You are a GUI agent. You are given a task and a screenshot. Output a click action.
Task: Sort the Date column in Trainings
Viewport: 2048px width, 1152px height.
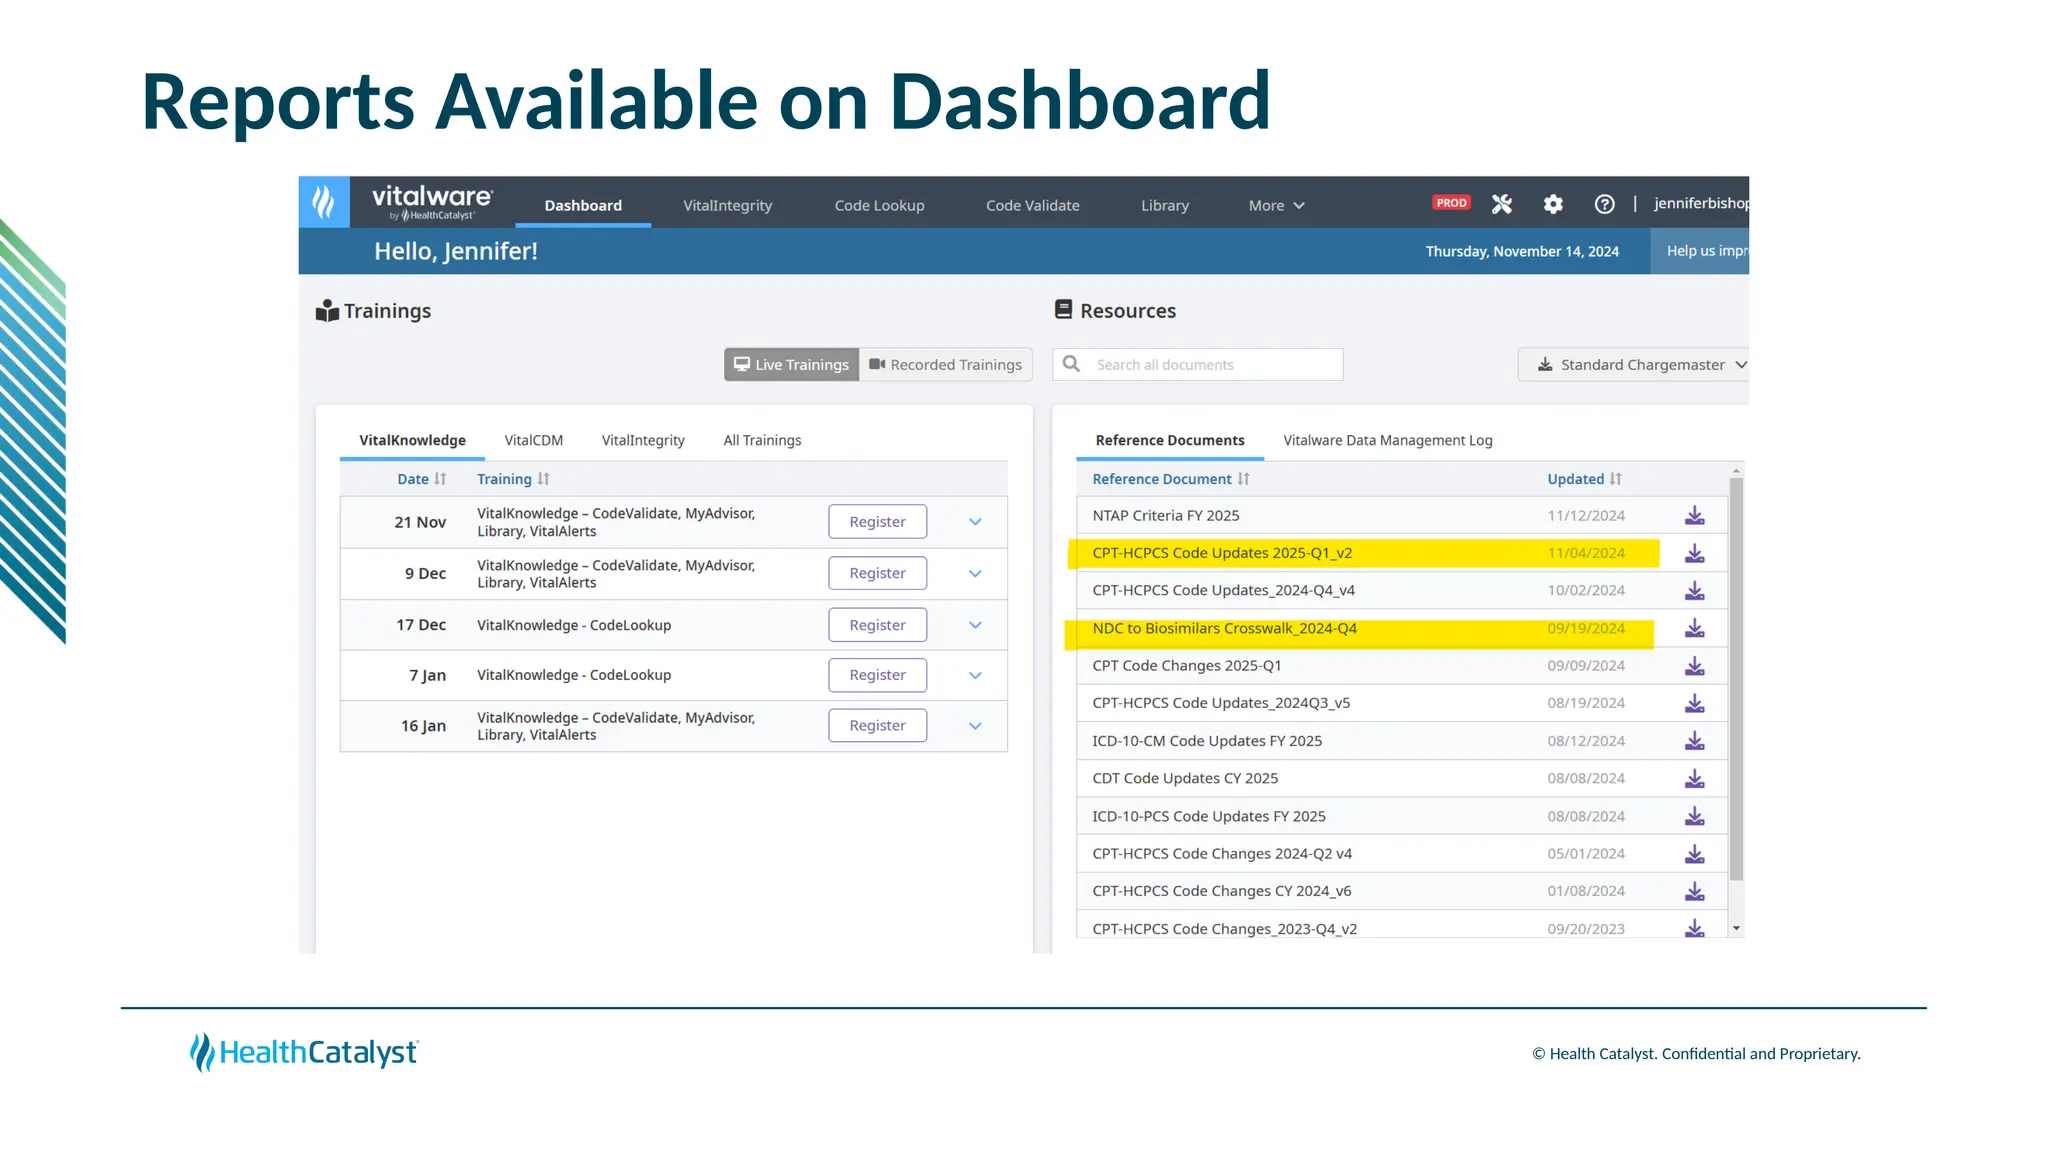pyautogui.click(x=421, y=479)
